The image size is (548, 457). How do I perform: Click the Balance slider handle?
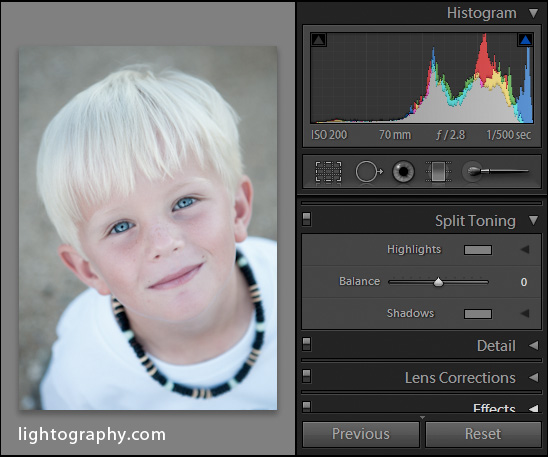pyautogui.click(x=438, y=282)
